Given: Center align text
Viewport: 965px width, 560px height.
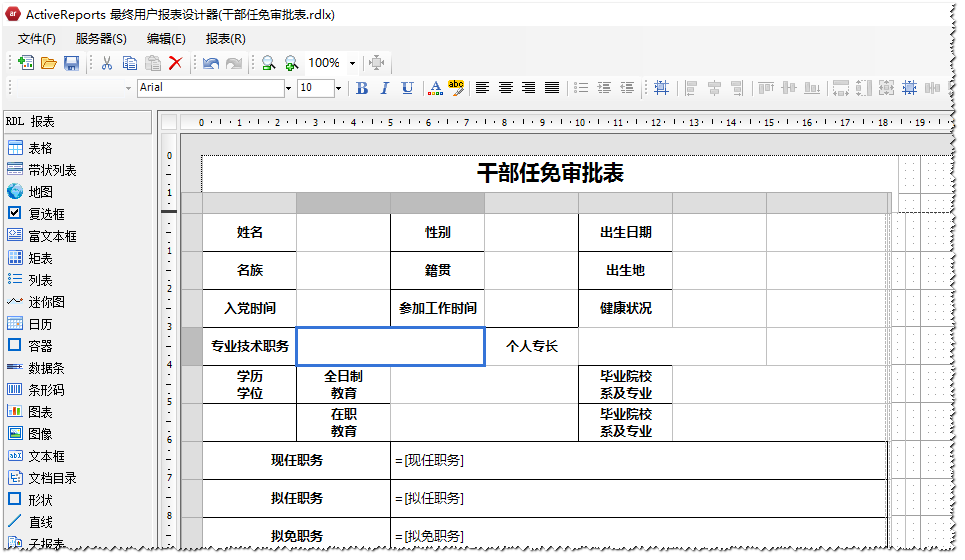Looking at the screenshot, I should click(x=506, y=88).
